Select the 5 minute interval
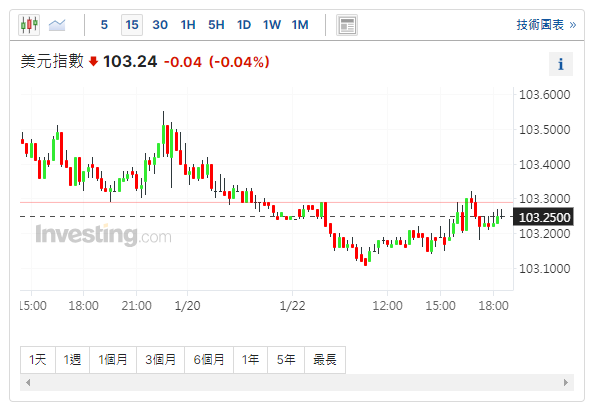The width and height of the screenshot is (595, 411). (x=104, y=25)
